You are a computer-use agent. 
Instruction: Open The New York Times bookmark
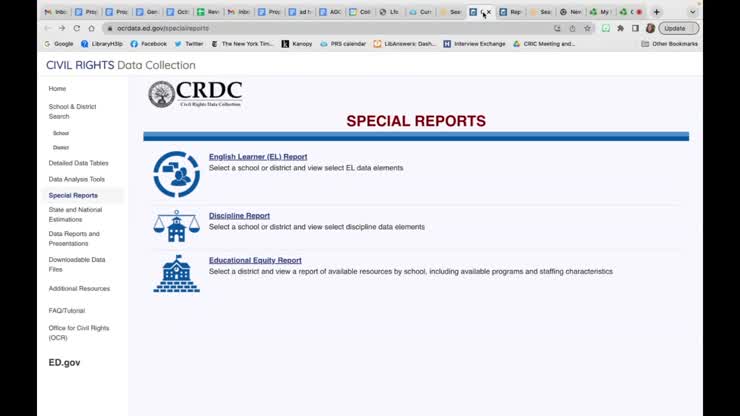[x=242, y=44]
